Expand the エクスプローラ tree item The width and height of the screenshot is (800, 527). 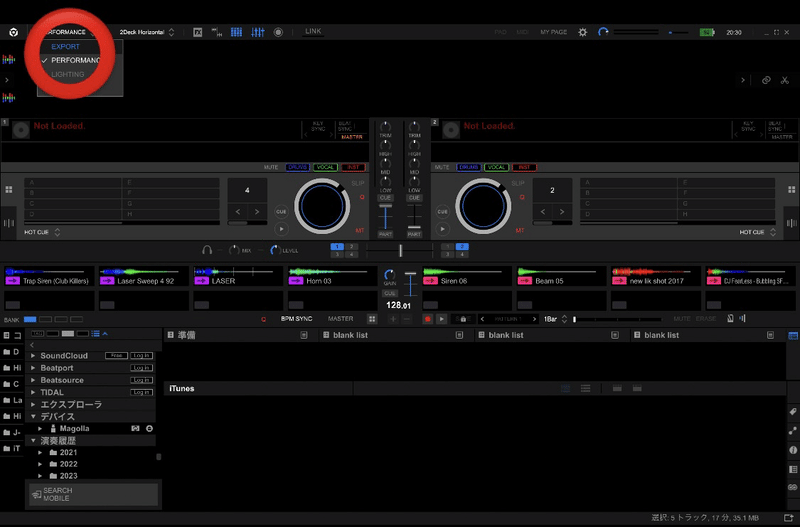point(33,405)
